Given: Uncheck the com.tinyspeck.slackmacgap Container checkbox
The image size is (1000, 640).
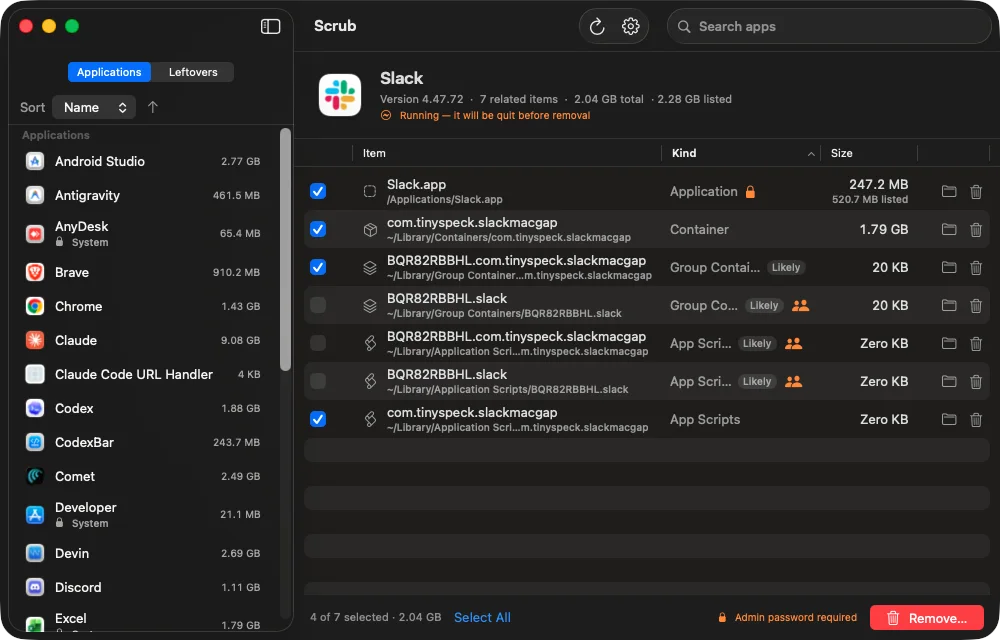Looking at the screenshot, I should click(318, 229).
